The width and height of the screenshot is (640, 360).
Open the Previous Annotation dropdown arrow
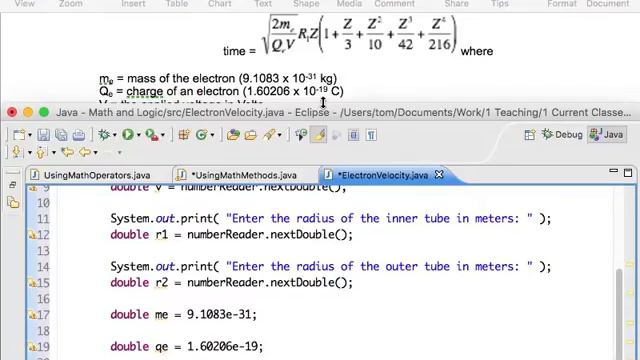tap(53, 153)
